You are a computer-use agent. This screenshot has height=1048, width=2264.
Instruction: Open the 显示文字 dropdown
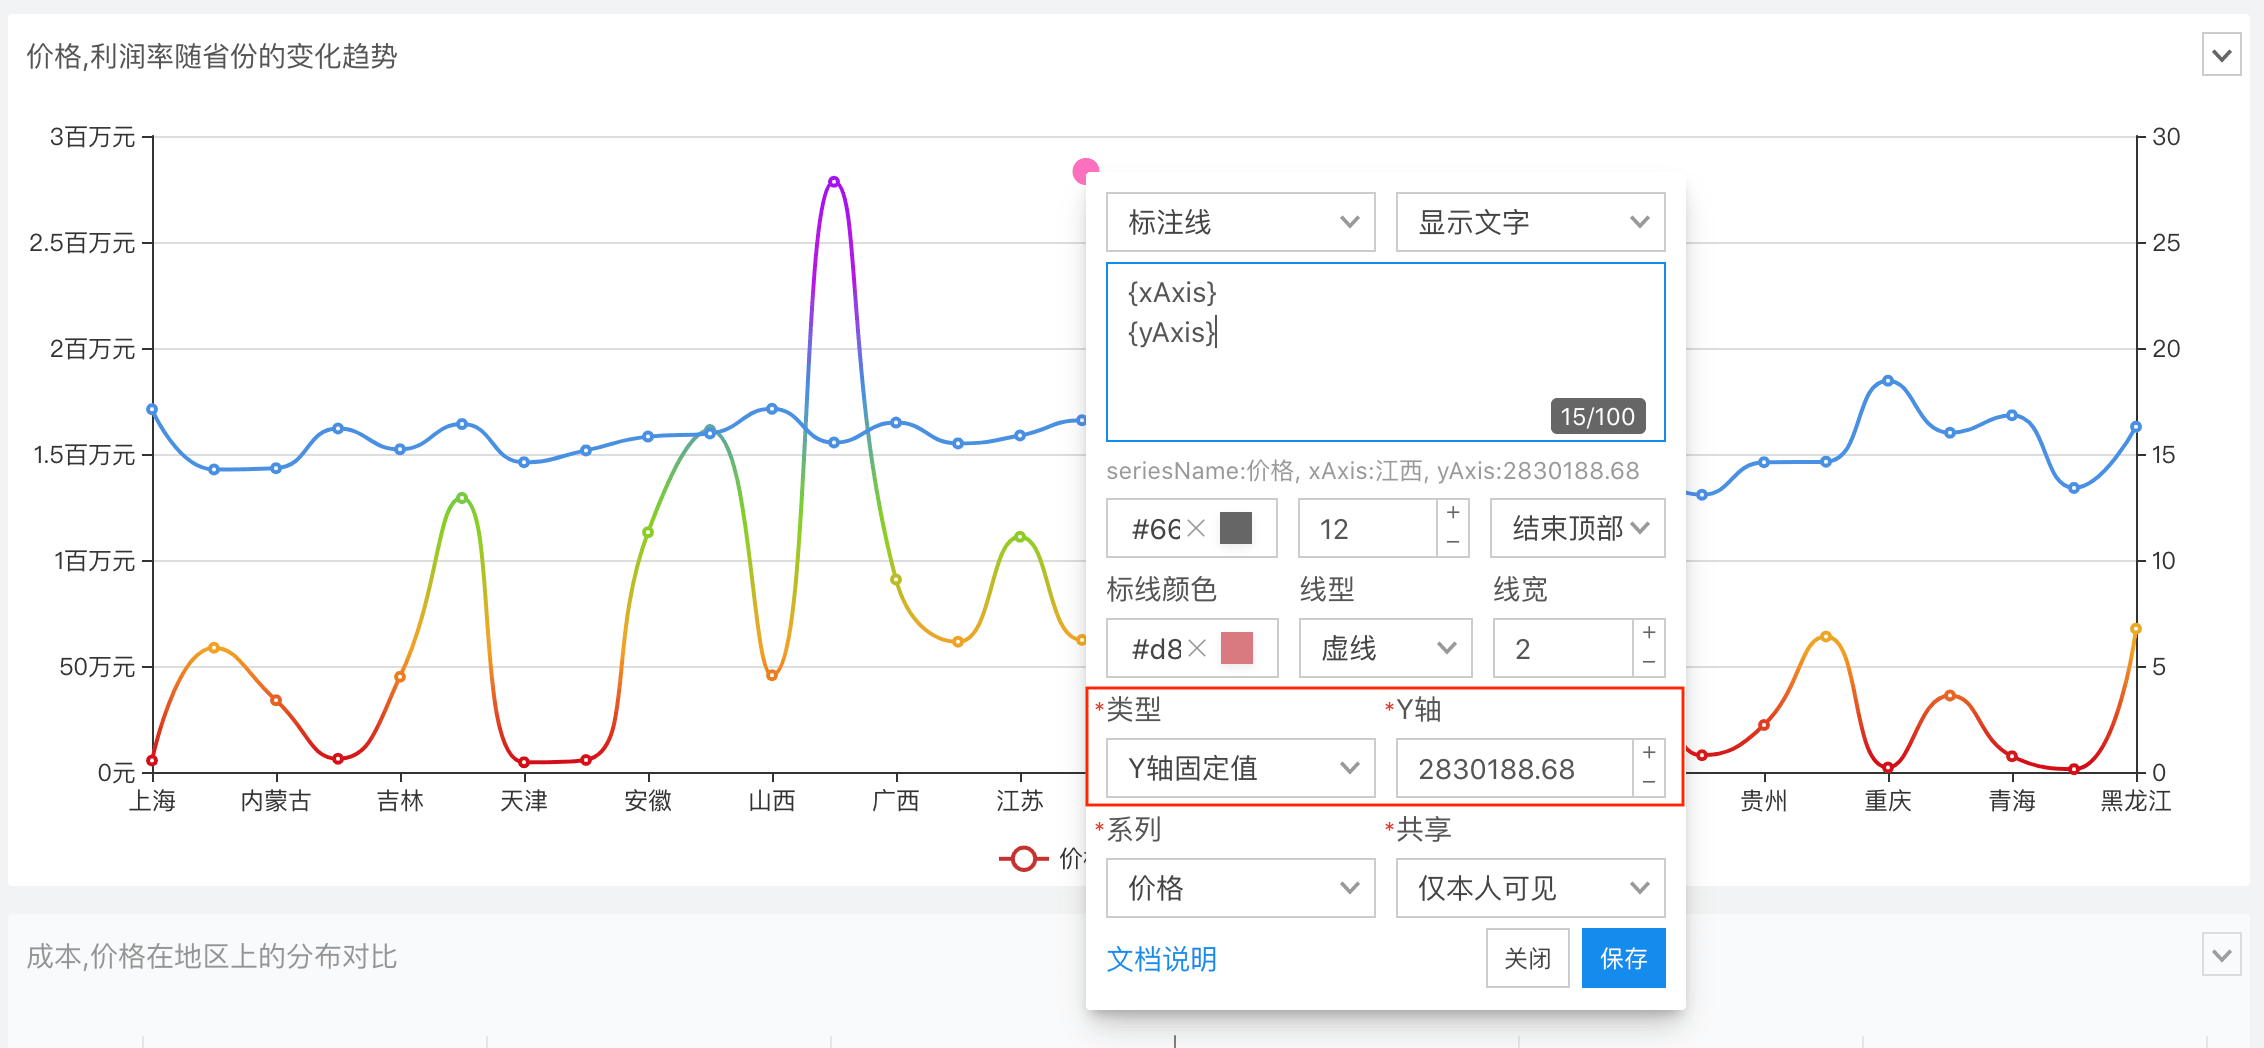pyautogui.click(x=1530, y=222)
